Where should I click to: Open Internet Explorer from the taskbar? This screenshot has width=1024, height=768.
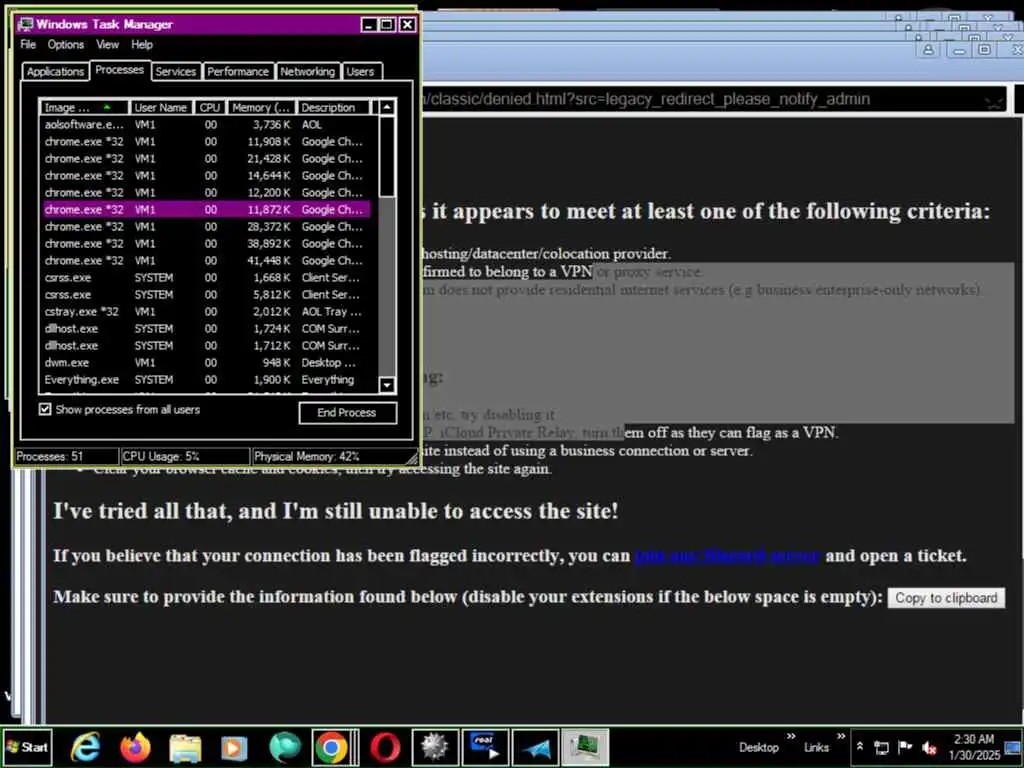[86, 747]
